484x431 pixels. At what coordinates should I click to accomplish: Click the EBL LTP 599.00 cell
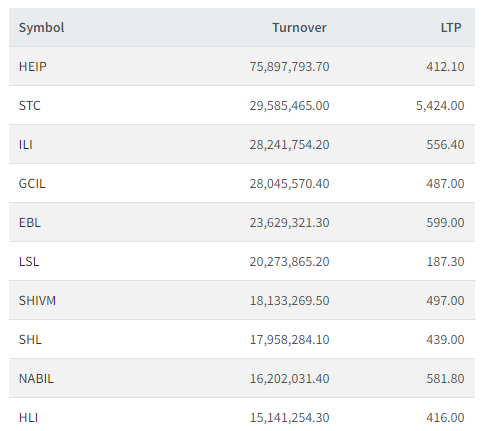point(445,223)
